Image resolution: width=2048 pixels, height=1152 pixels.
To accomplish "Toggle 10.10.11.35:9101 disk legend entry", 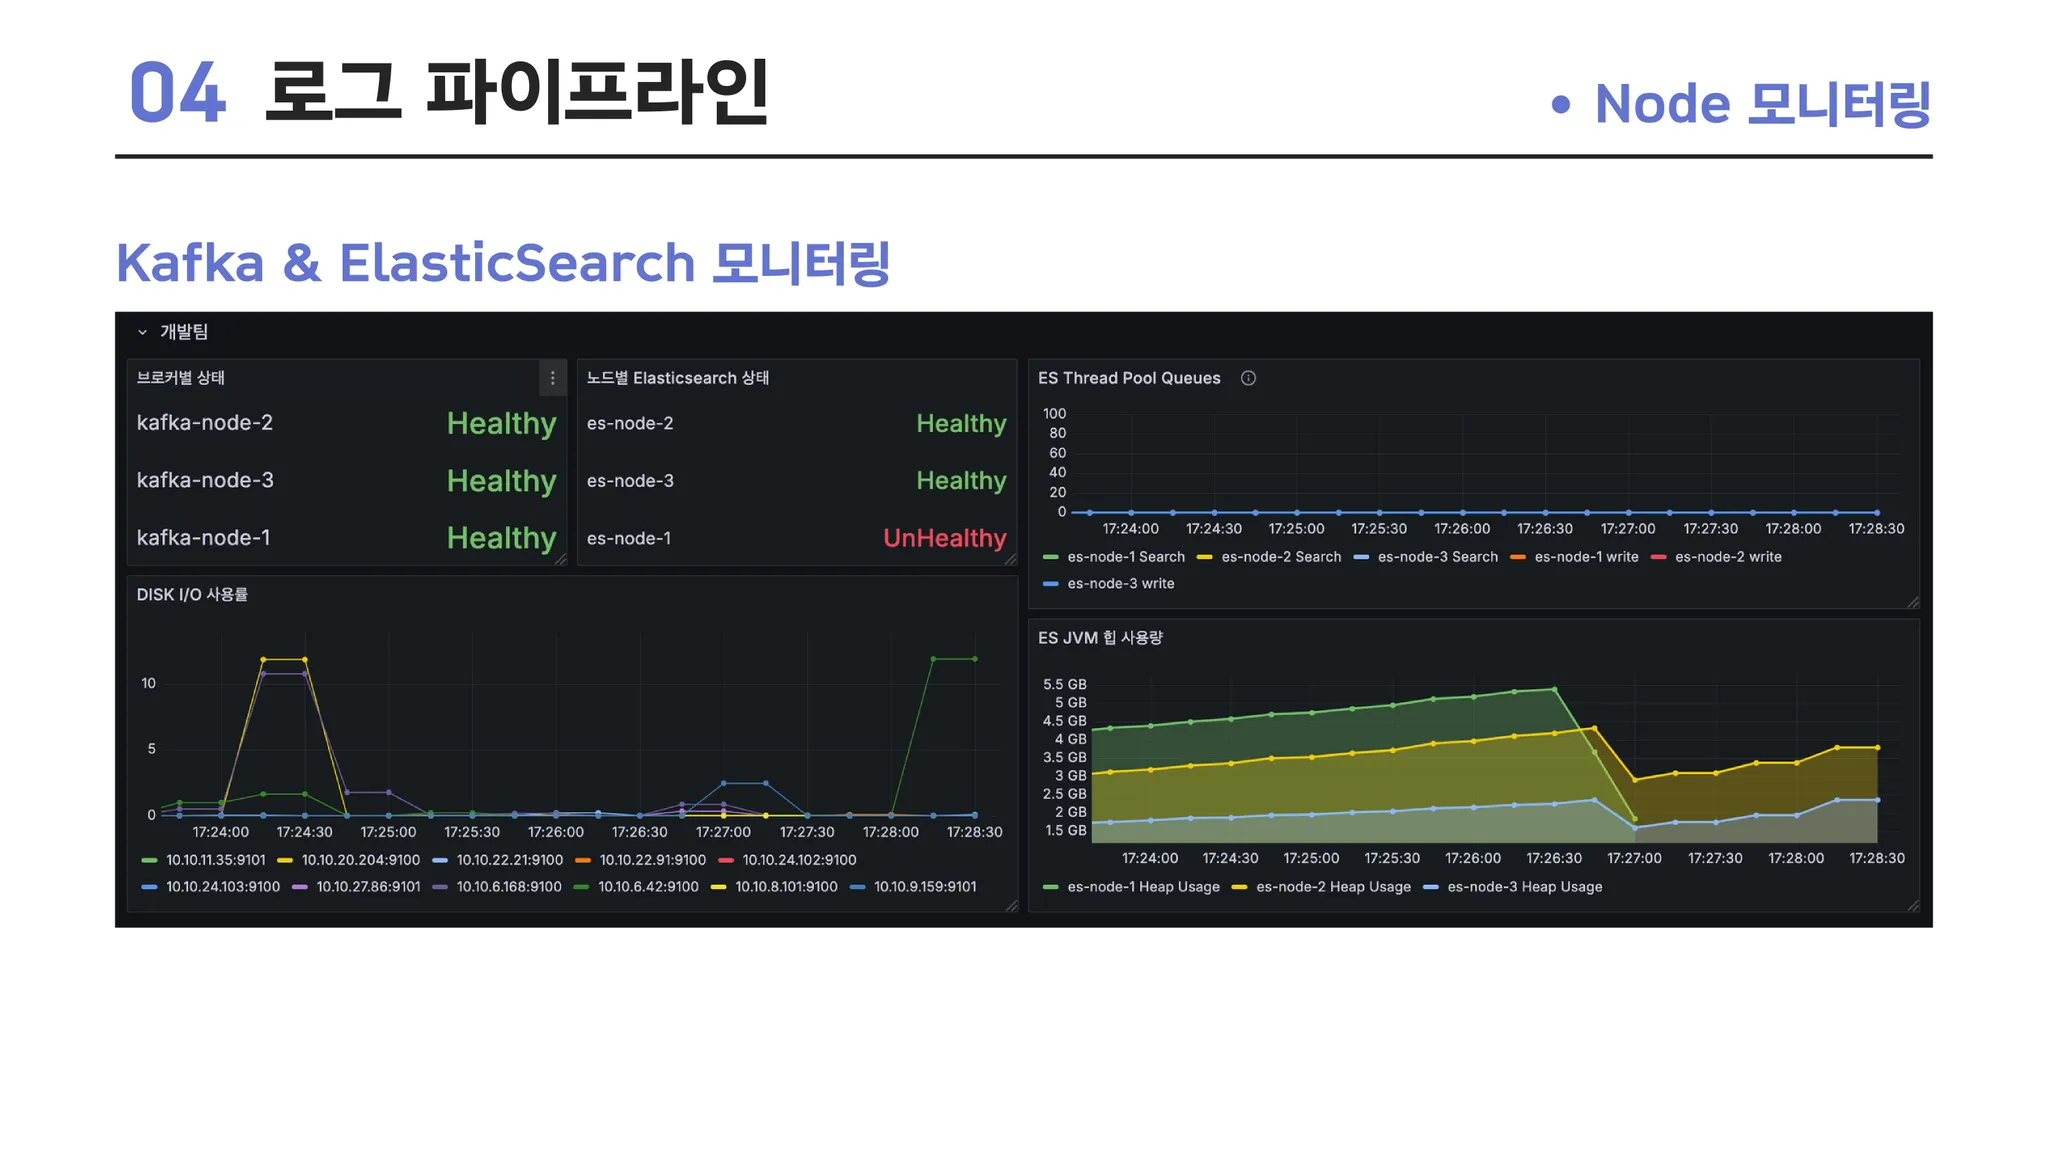I will point(215,860).
